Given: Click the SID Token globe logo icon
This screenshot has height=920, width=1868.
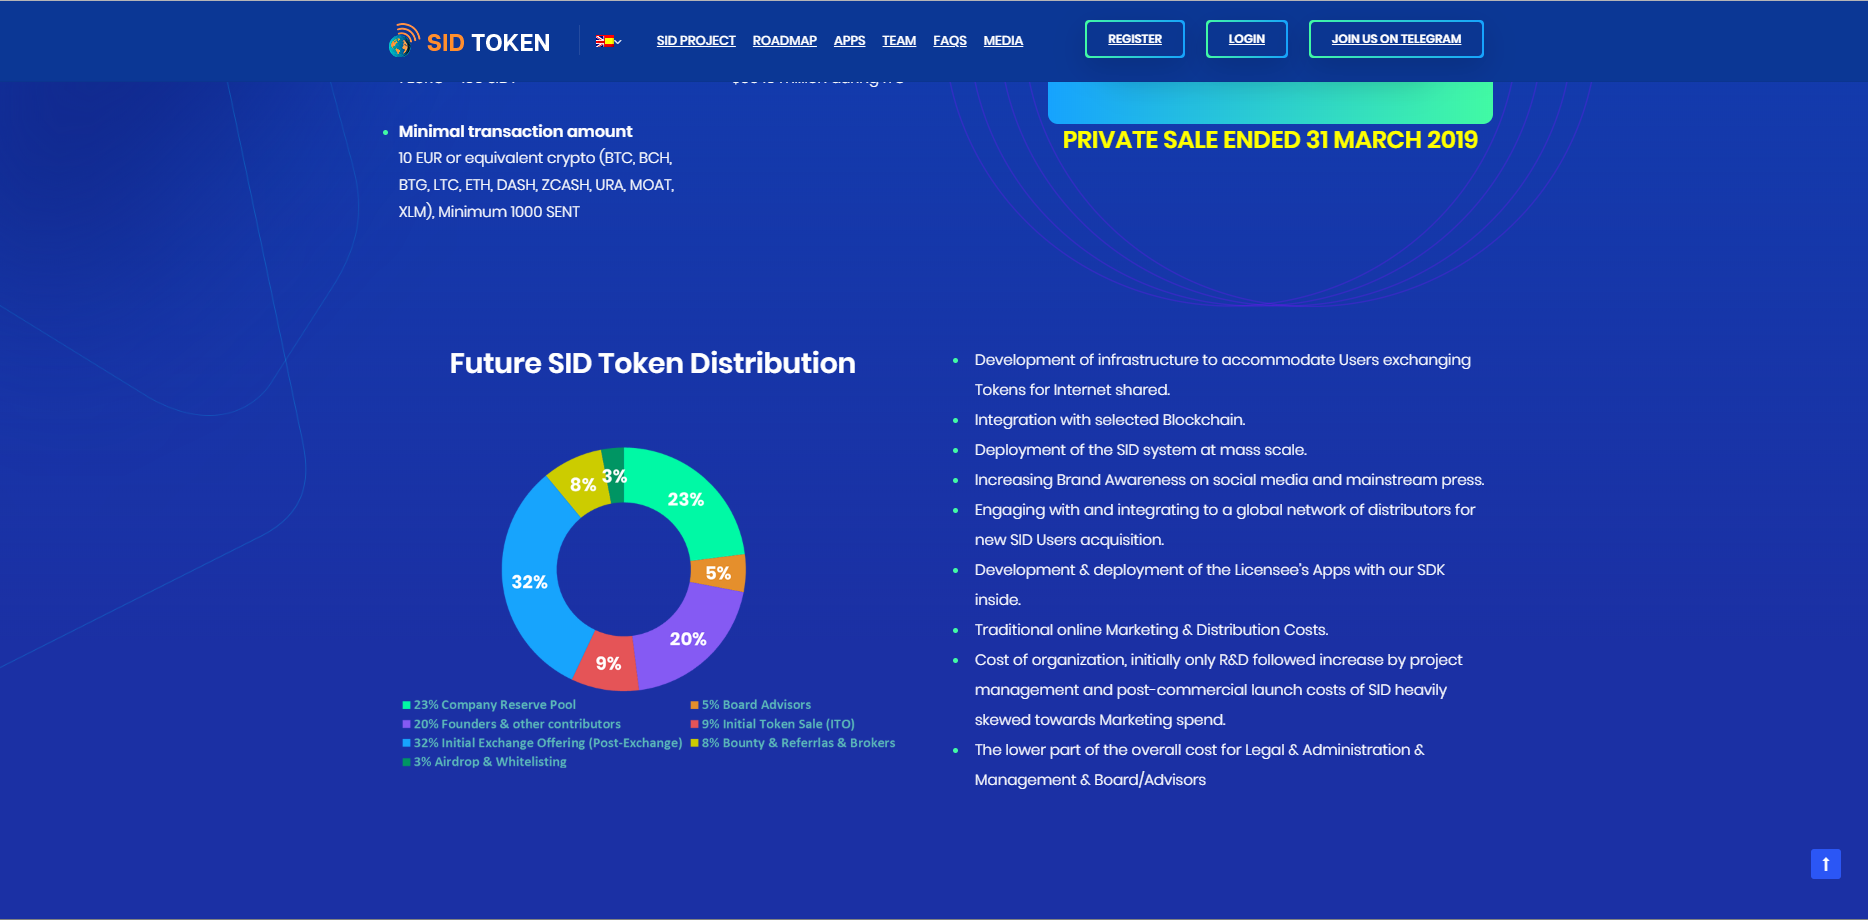Looking at the screenshot, I should click(x=404, y=40).
